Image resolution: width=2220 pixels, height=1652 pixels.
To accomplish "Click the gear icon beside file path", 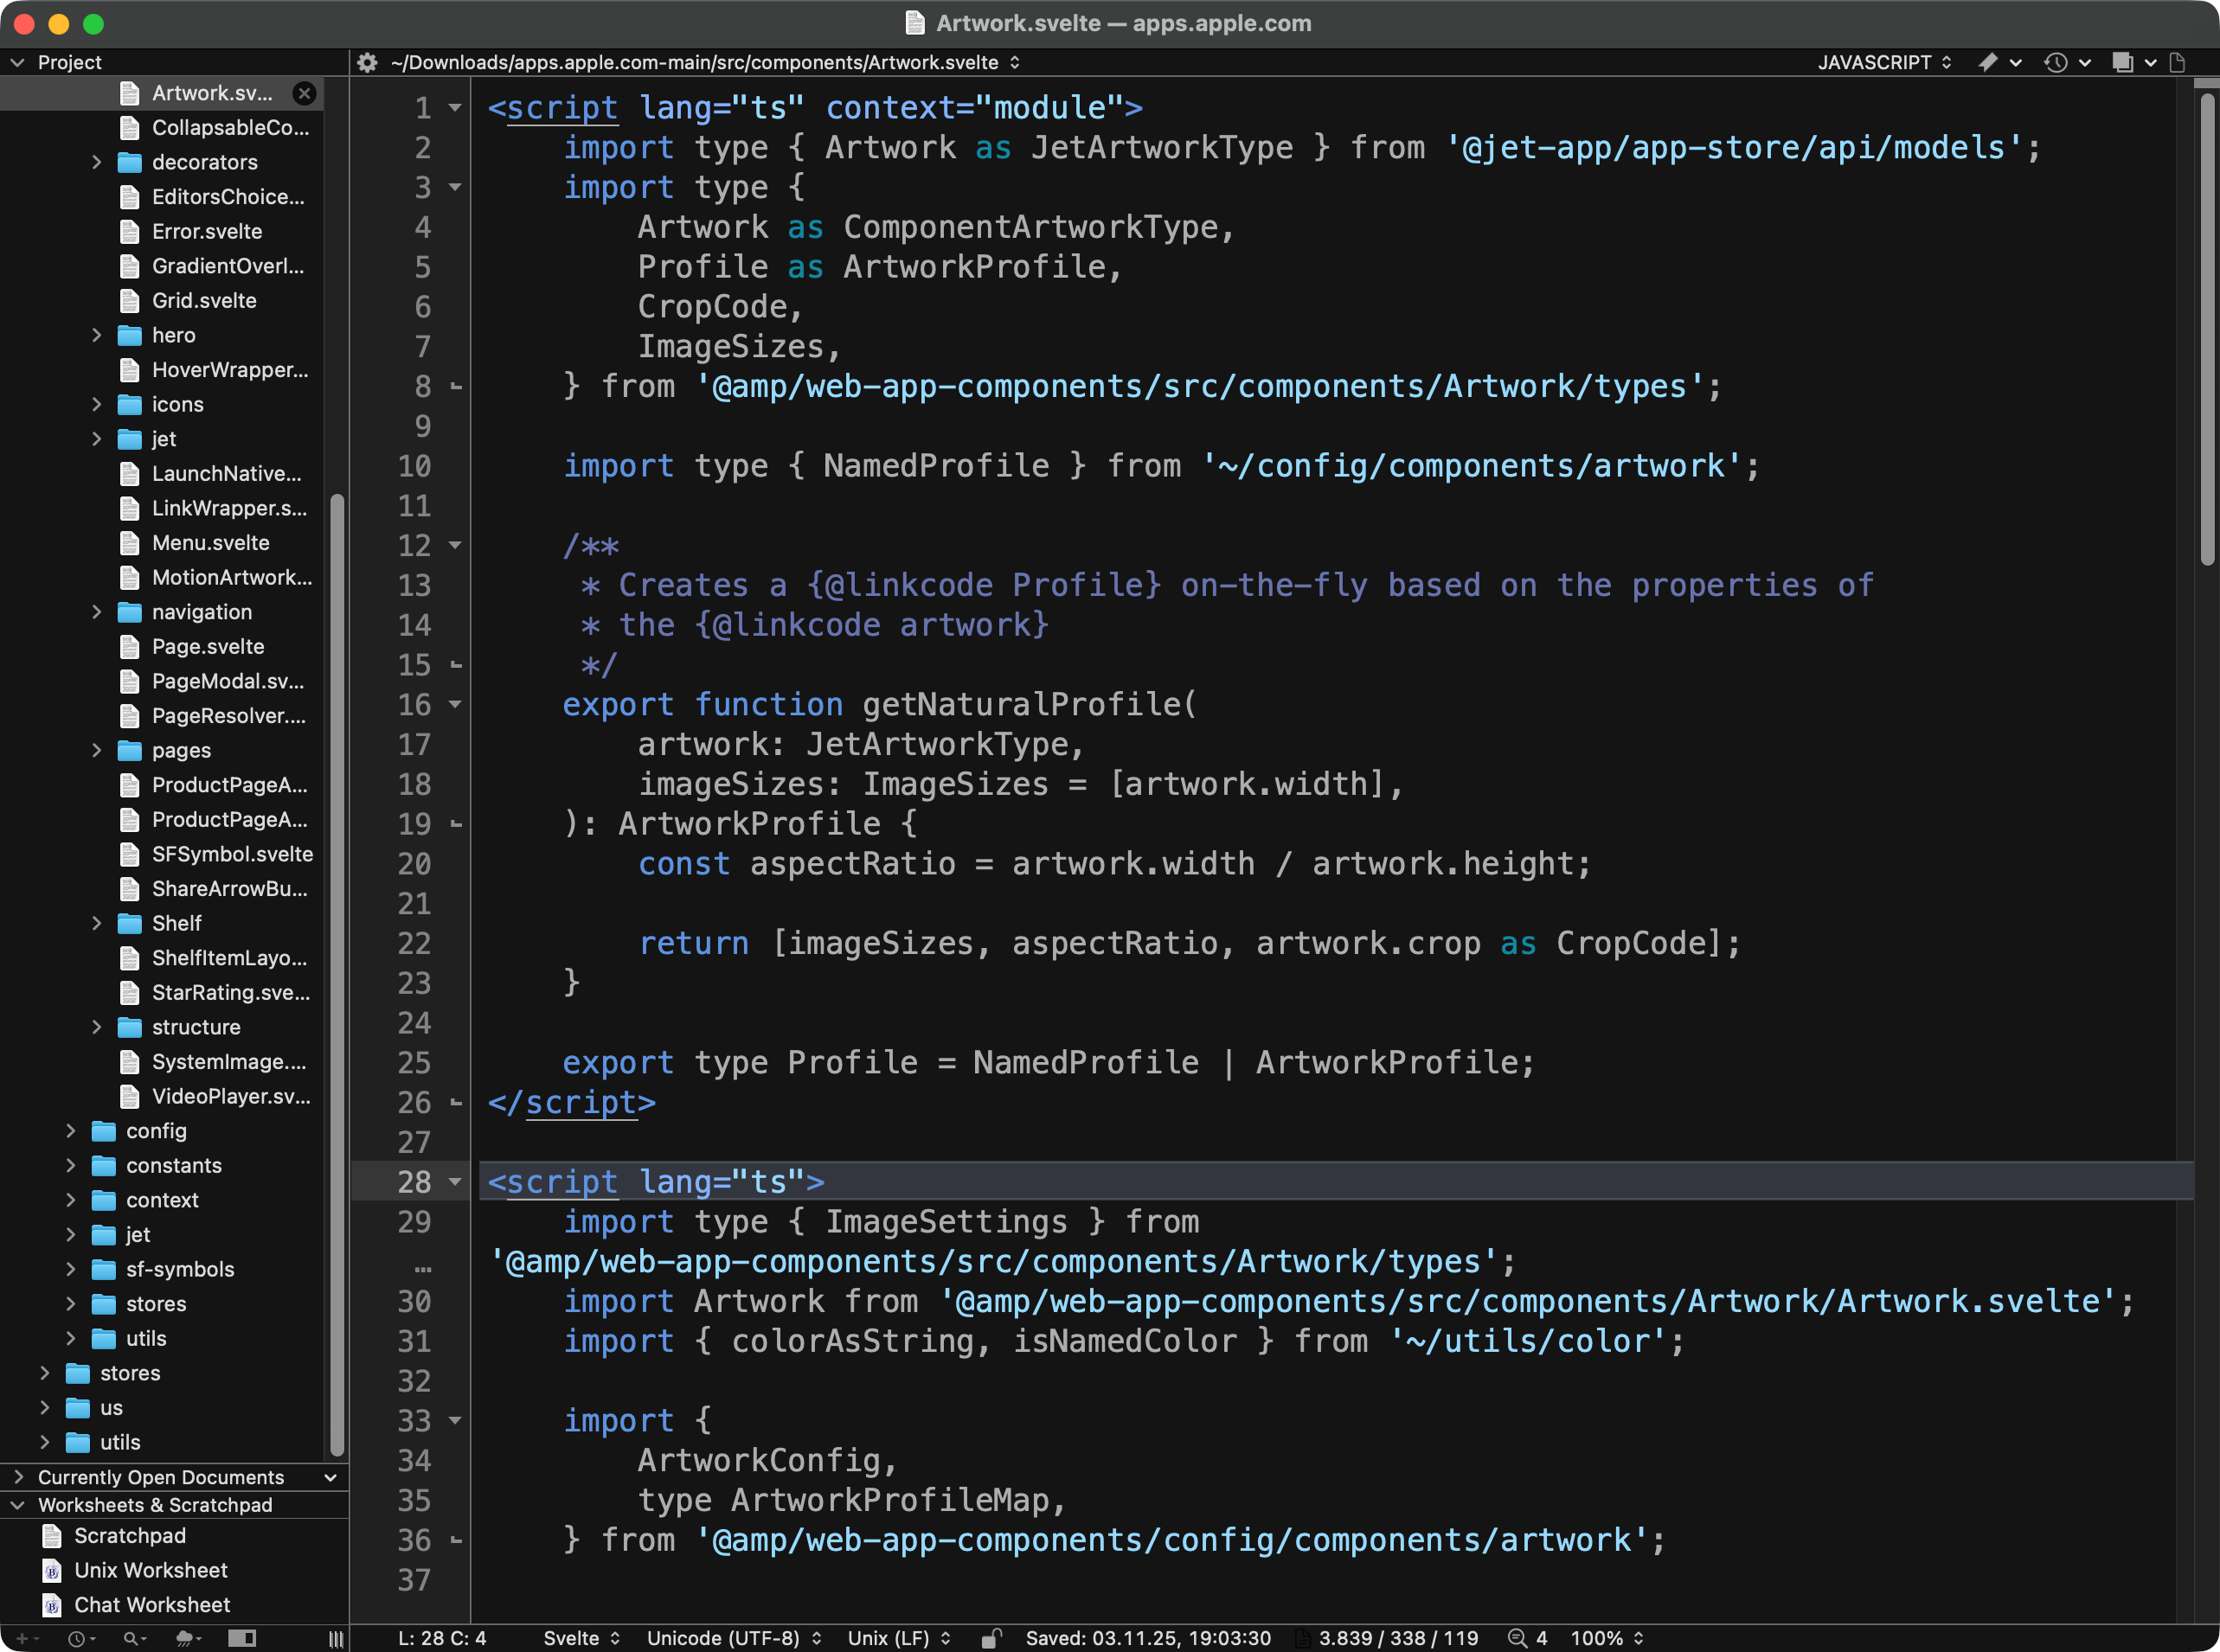I will click(368, 62).
